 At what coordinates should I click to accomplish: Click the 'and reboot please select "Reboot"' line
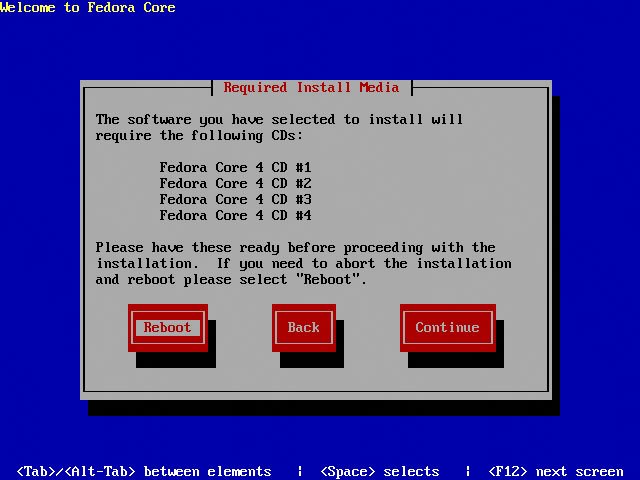click(x=231, y=280)
